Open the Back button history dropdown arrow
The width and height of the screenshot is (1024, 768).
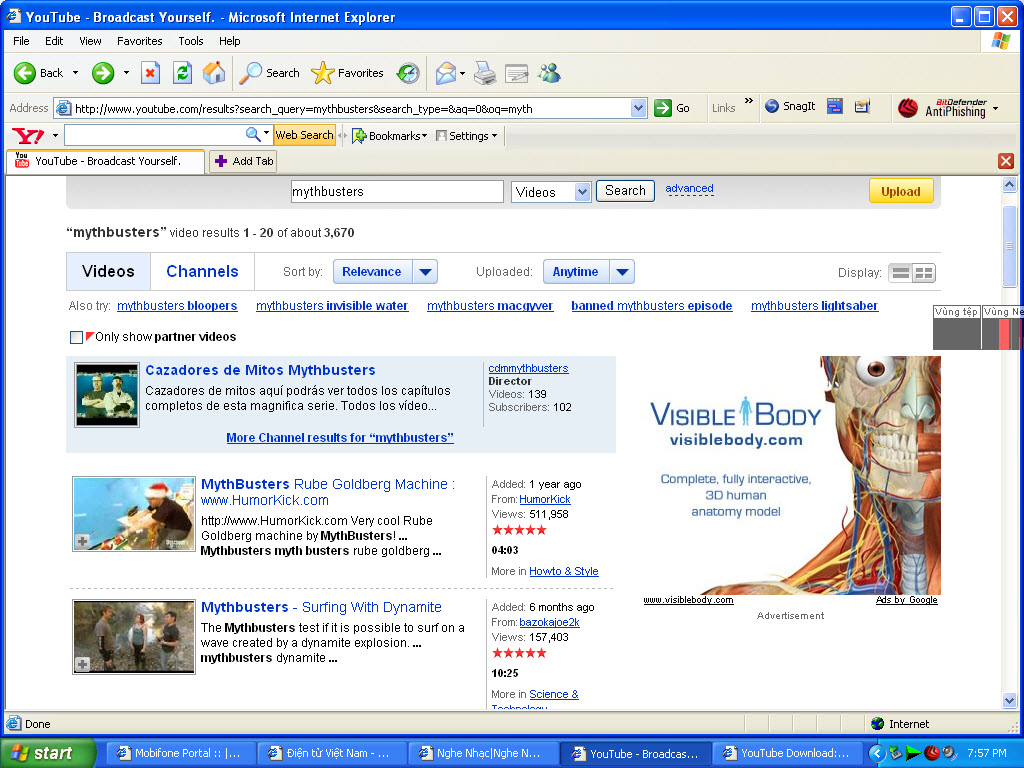(x=75, y=73)
